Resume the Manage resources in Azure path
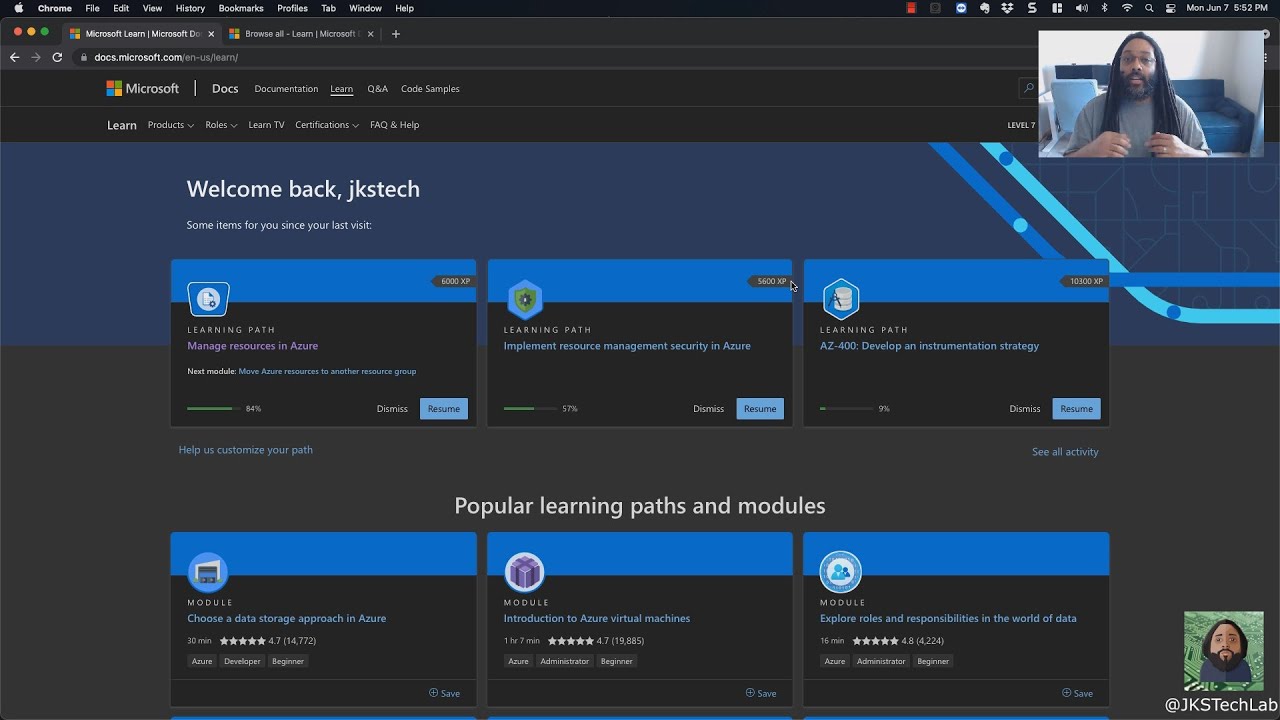1280x720 pixels. pos(444,409)
